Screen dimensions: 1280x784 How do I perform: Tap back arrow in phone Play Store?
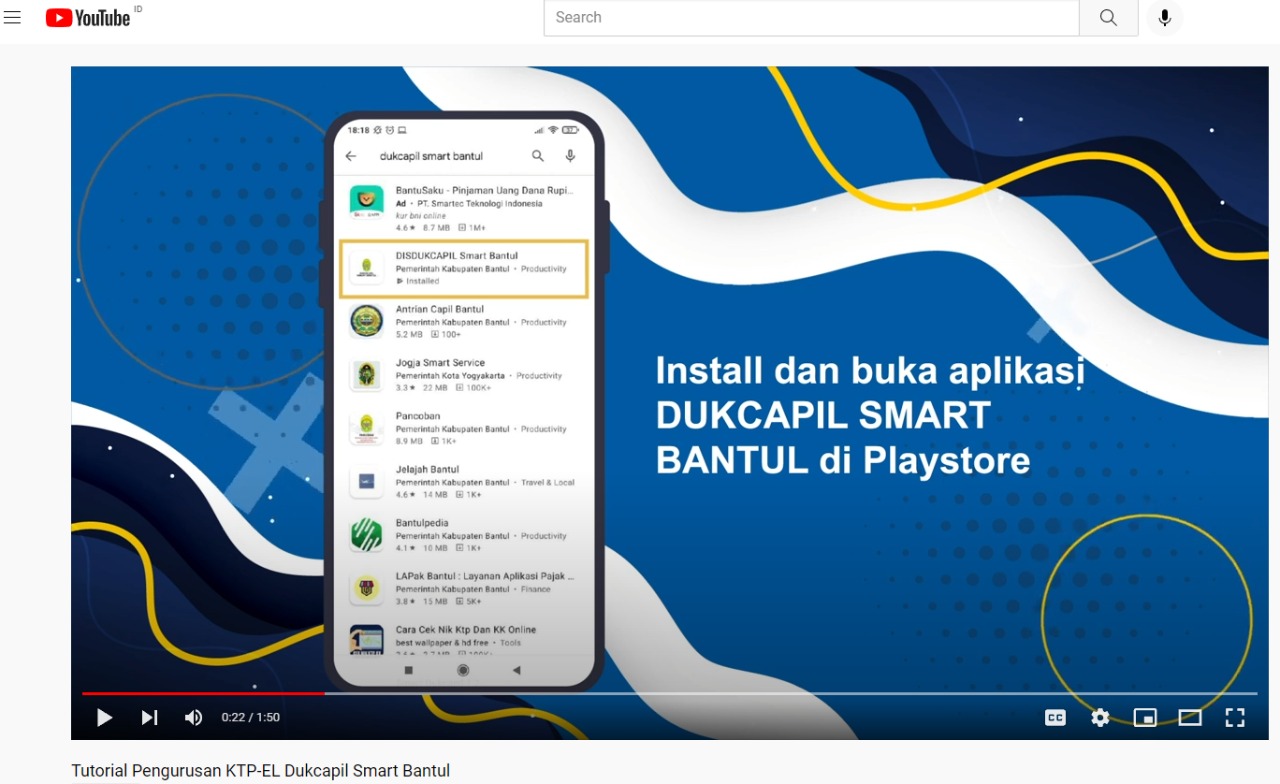click(351, 156)
